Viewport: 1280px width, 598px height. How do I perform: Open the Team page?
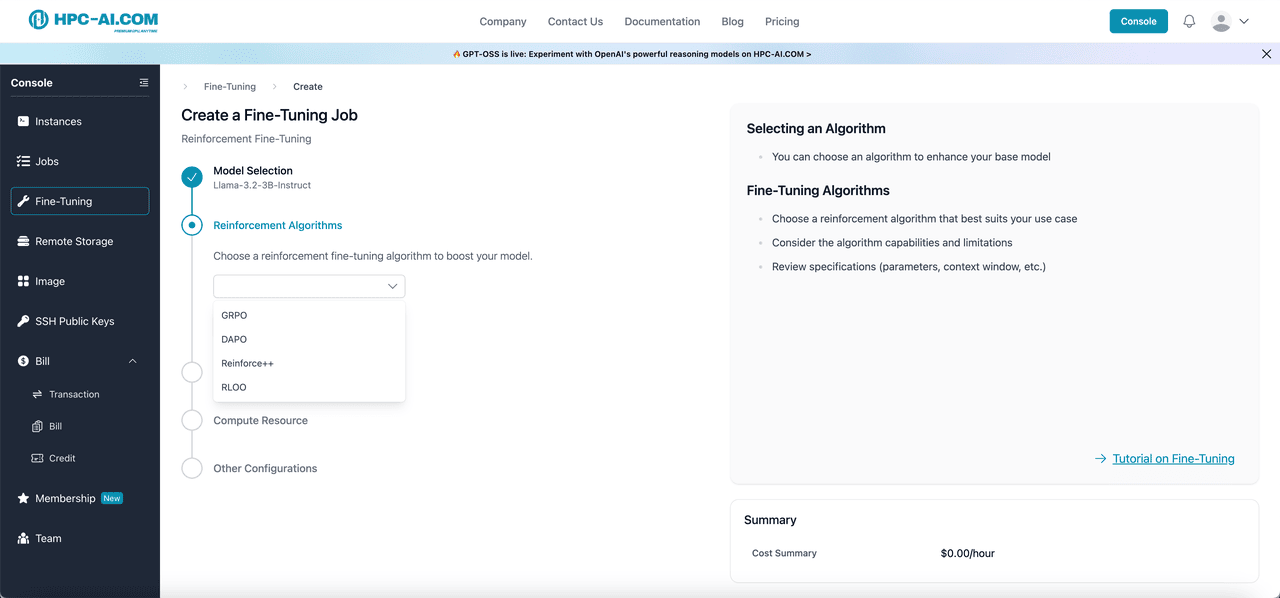[48, 539]
